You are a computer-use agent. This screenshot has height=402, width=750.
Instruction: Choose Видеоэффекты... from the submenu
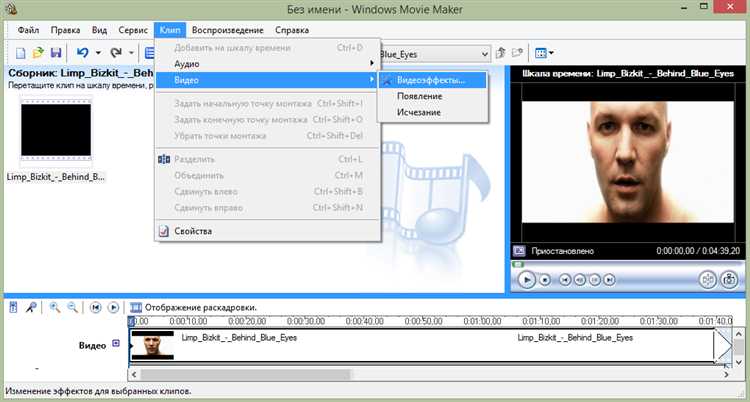(x=432, y=80)
